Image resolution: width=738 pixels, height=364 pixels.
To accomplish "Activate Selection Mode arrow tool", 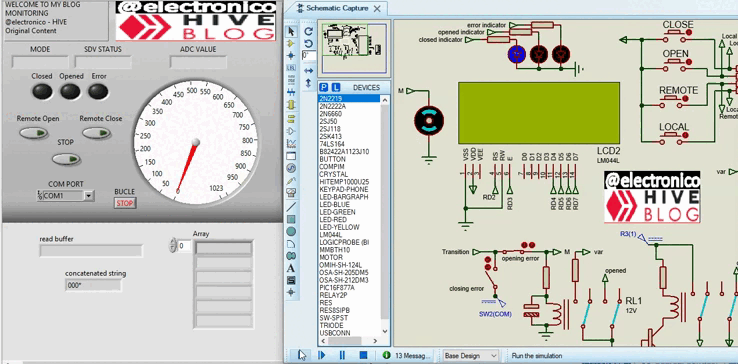I will (291, 32).
